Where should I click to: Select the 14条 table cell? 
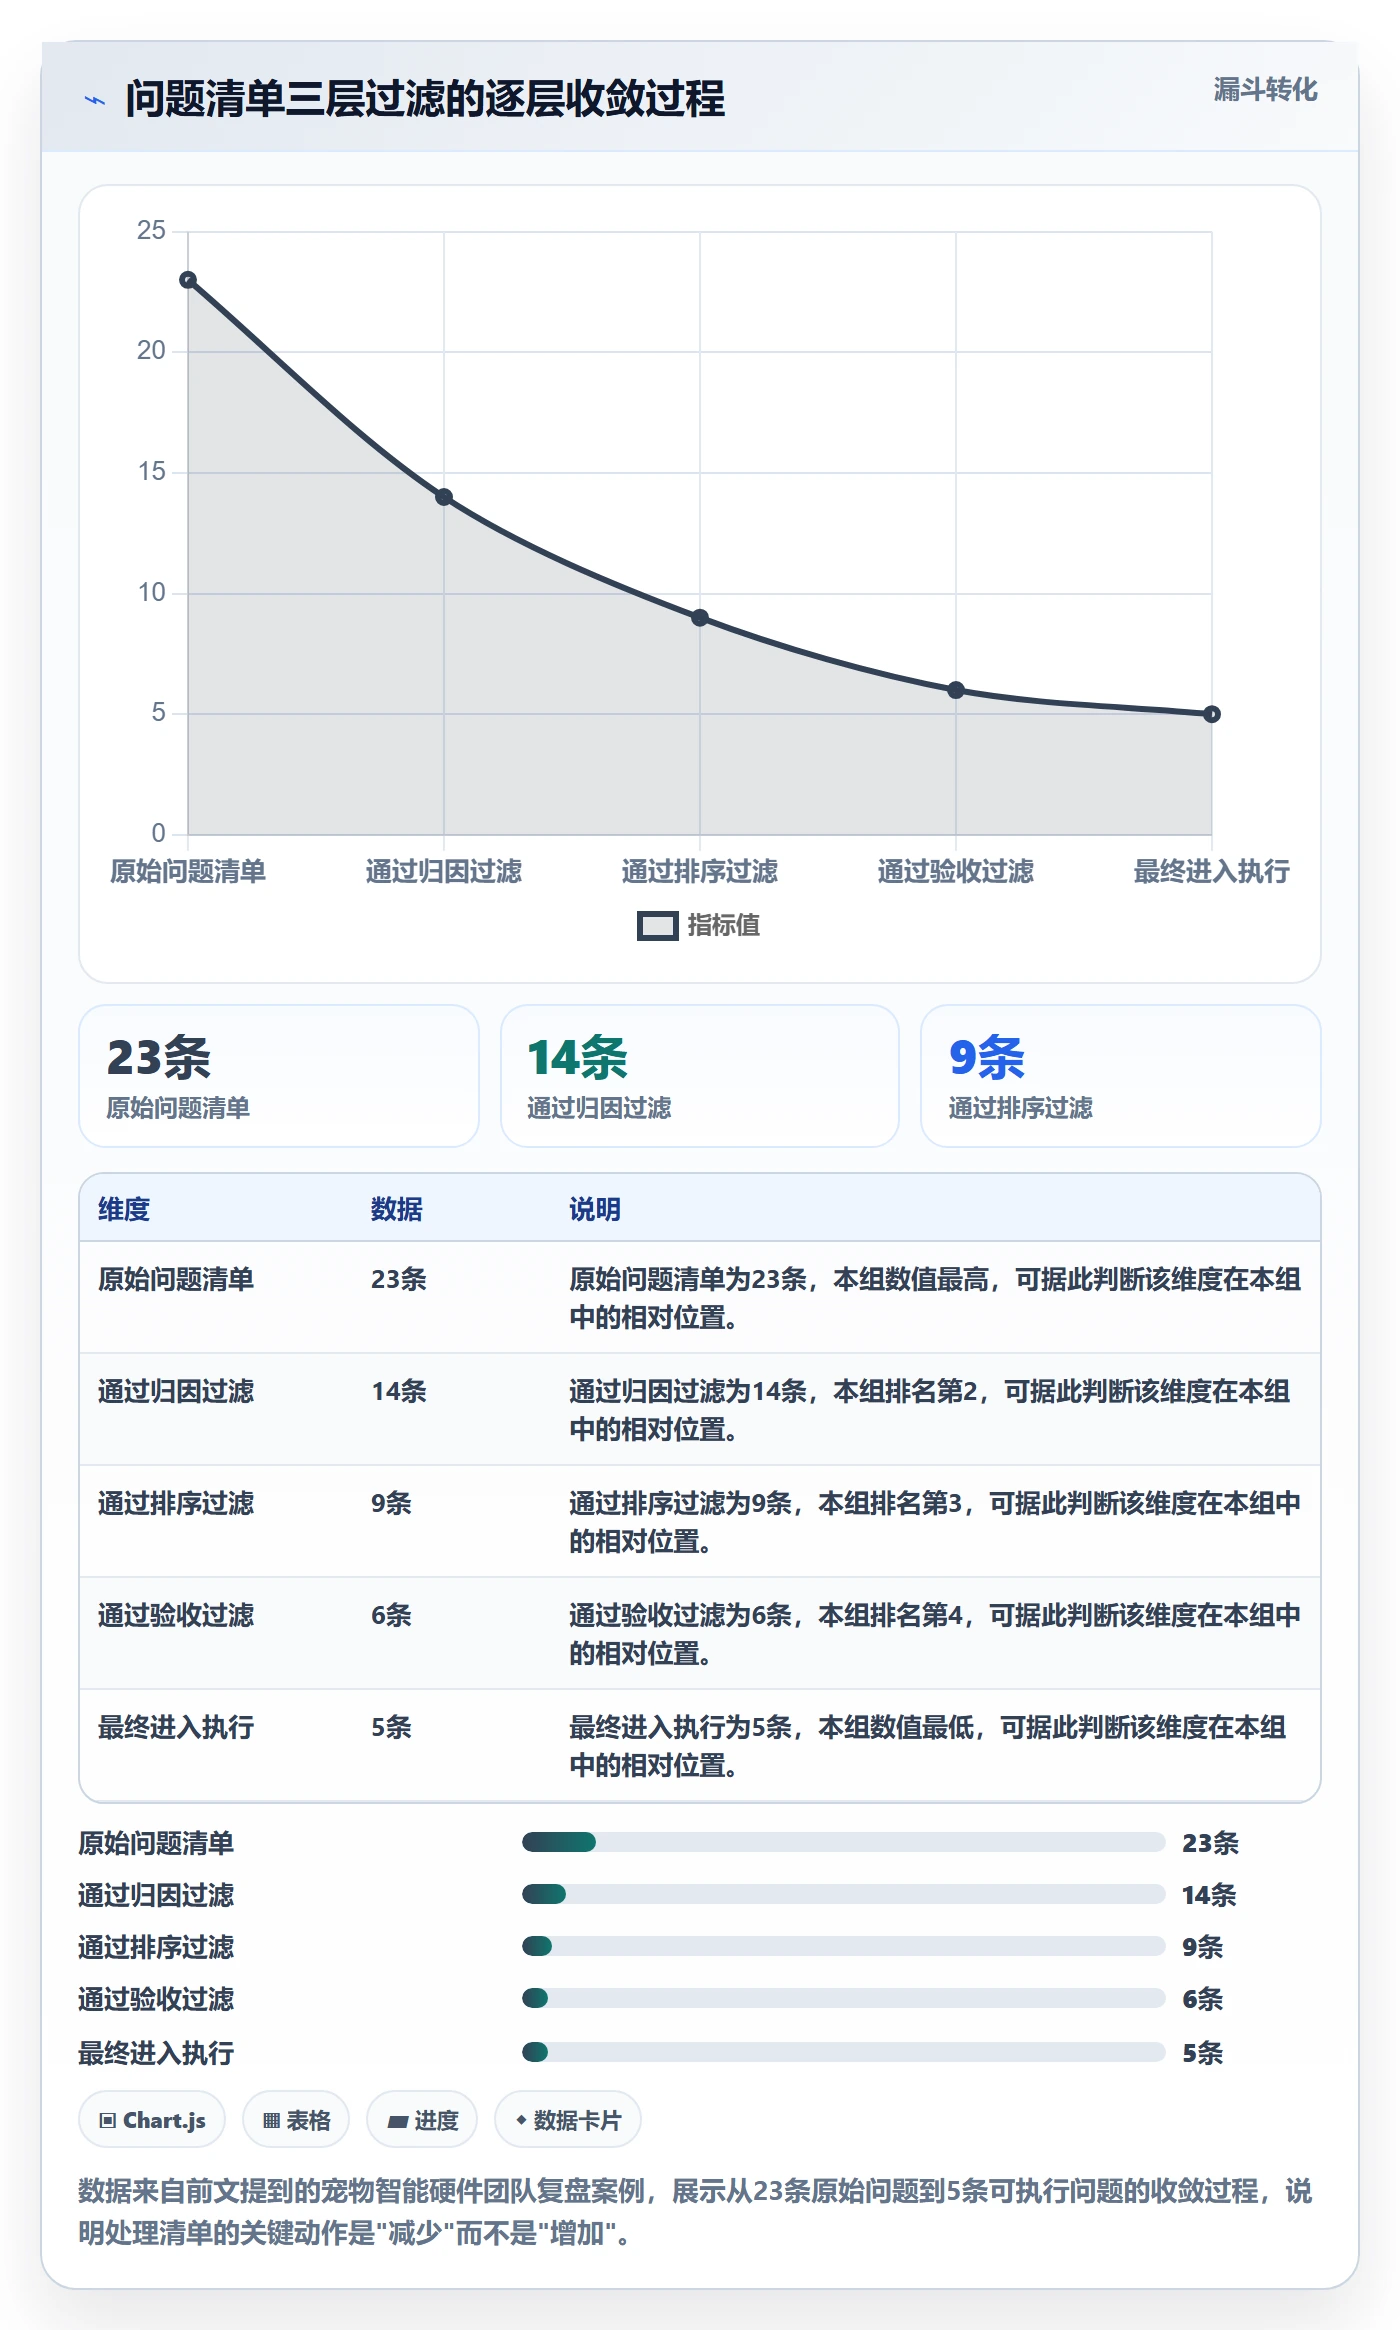[x=399, y=1391]
